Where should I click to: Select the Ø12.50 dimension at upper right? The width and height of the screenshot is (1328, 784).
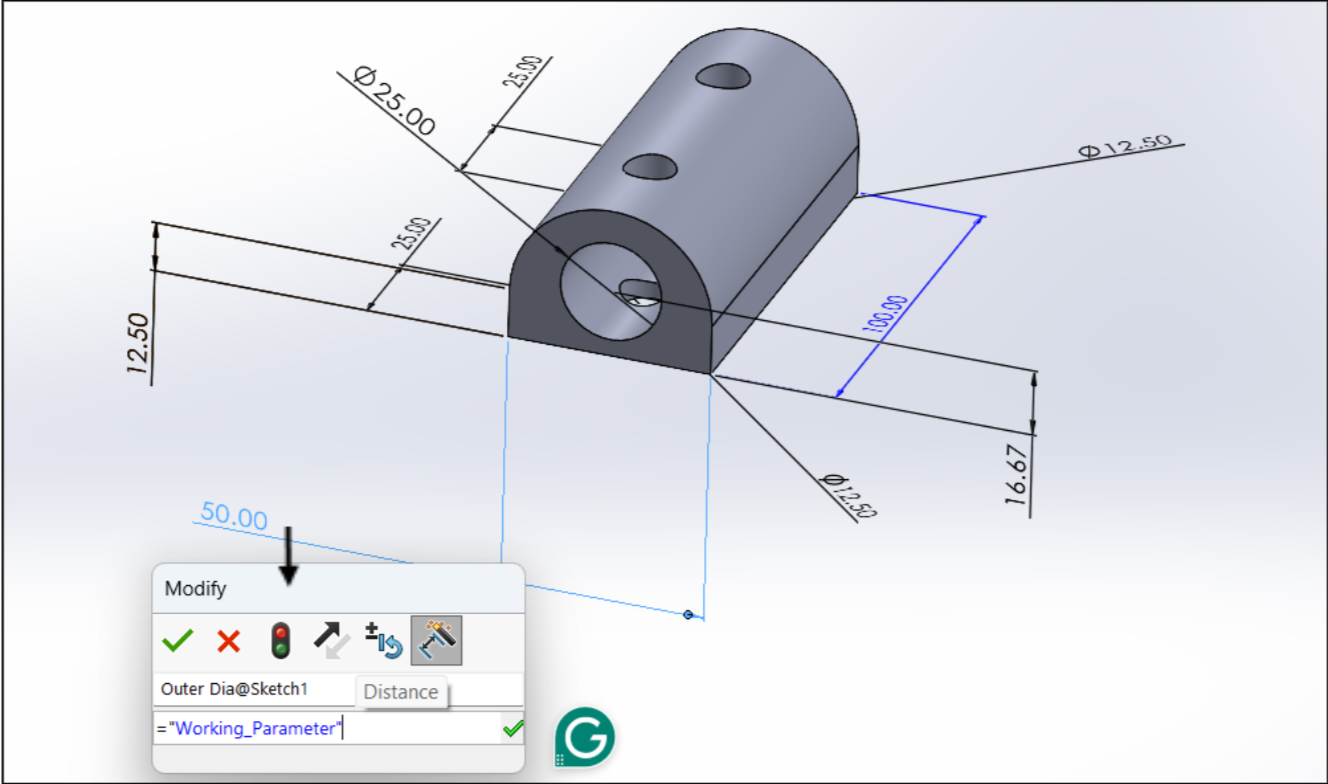(1124, 147)
